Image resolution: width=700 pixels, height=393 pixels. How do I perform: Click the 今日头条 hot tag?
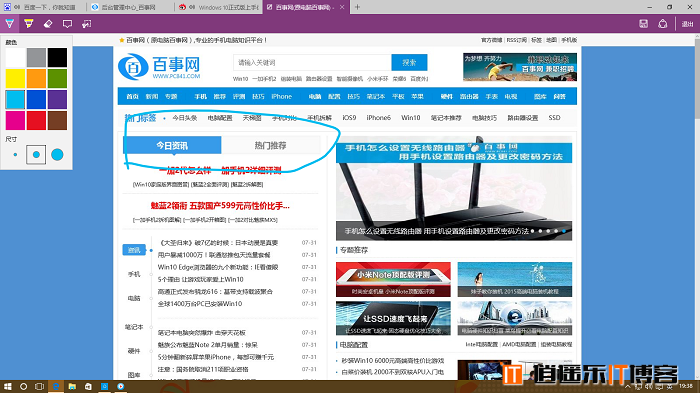(x=185, y=118)
